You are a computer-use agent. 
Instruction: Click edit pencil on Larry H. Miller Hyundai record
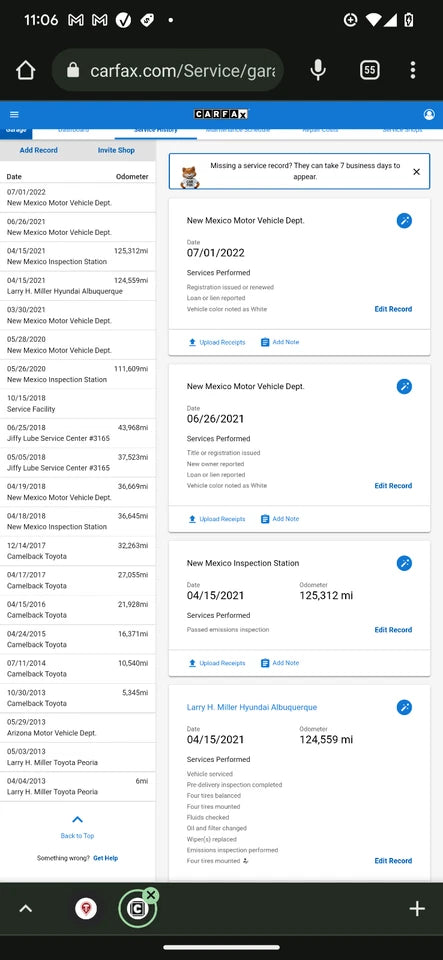point(404,708)
